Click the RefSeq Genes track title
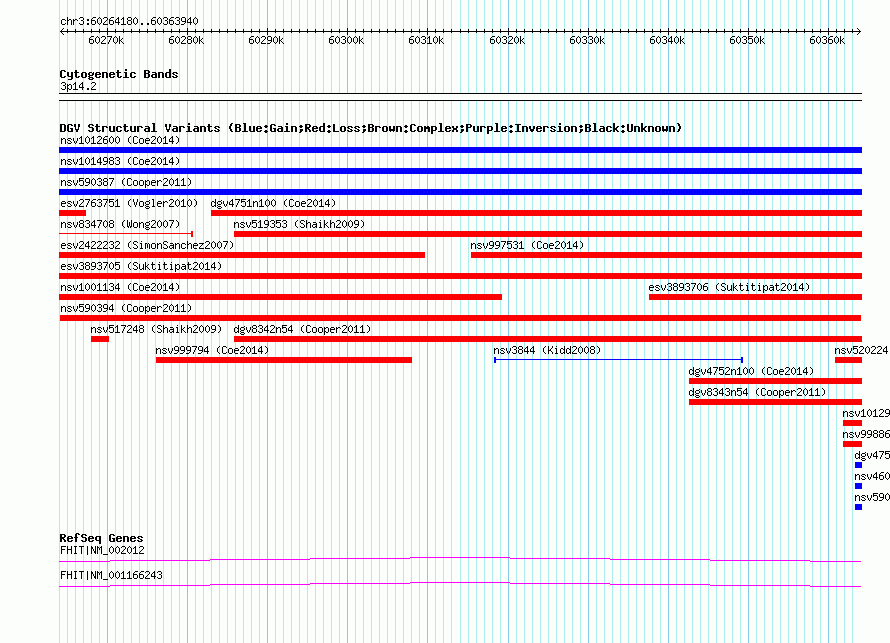Image resolution: width=890 pixels, height=643 pixels. pos(102,538)
